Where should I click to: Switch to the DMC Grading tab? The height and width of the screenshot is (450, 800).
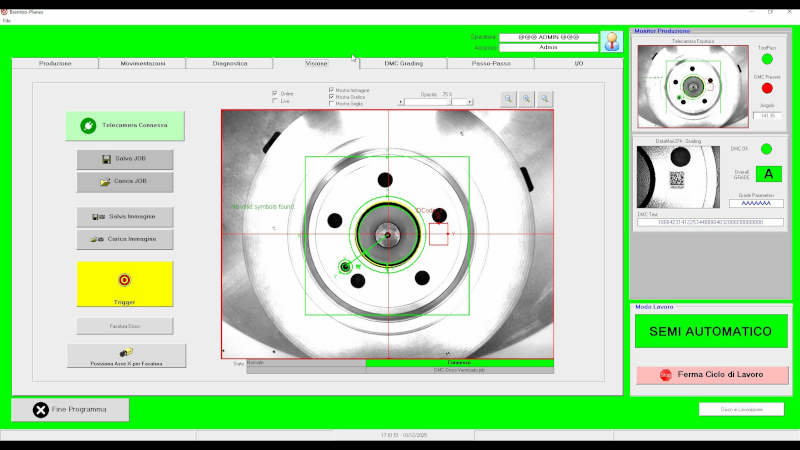403,63
